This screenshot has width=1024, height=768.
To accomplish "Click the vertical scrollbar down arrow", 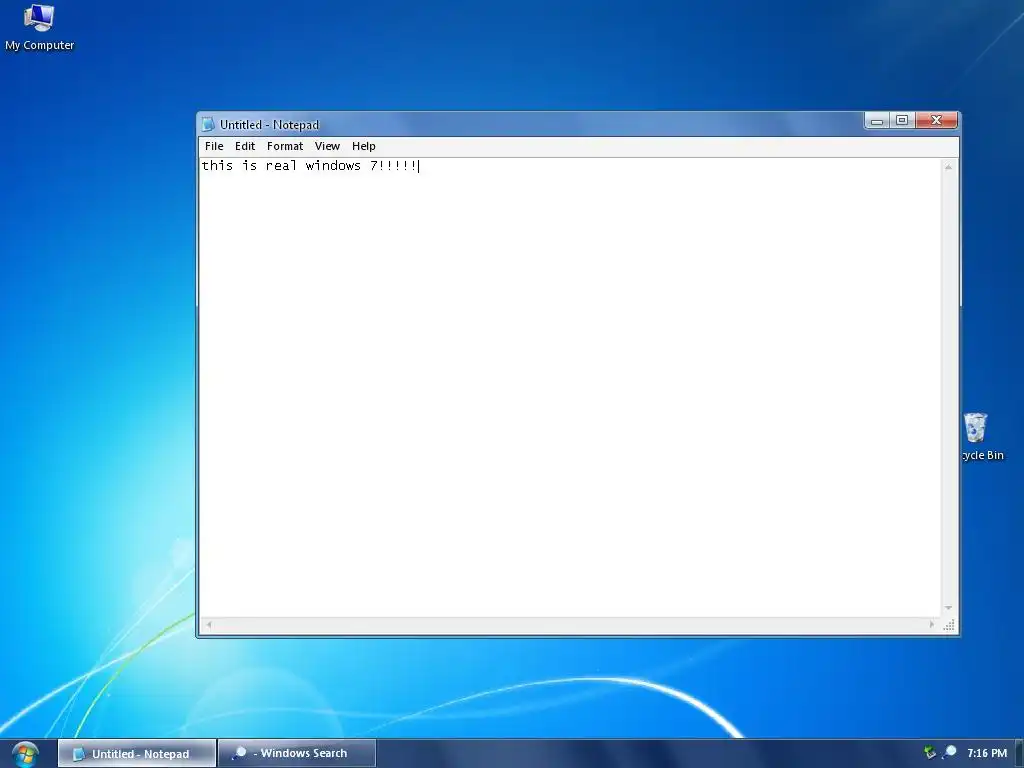I will (x=948, y=608).
